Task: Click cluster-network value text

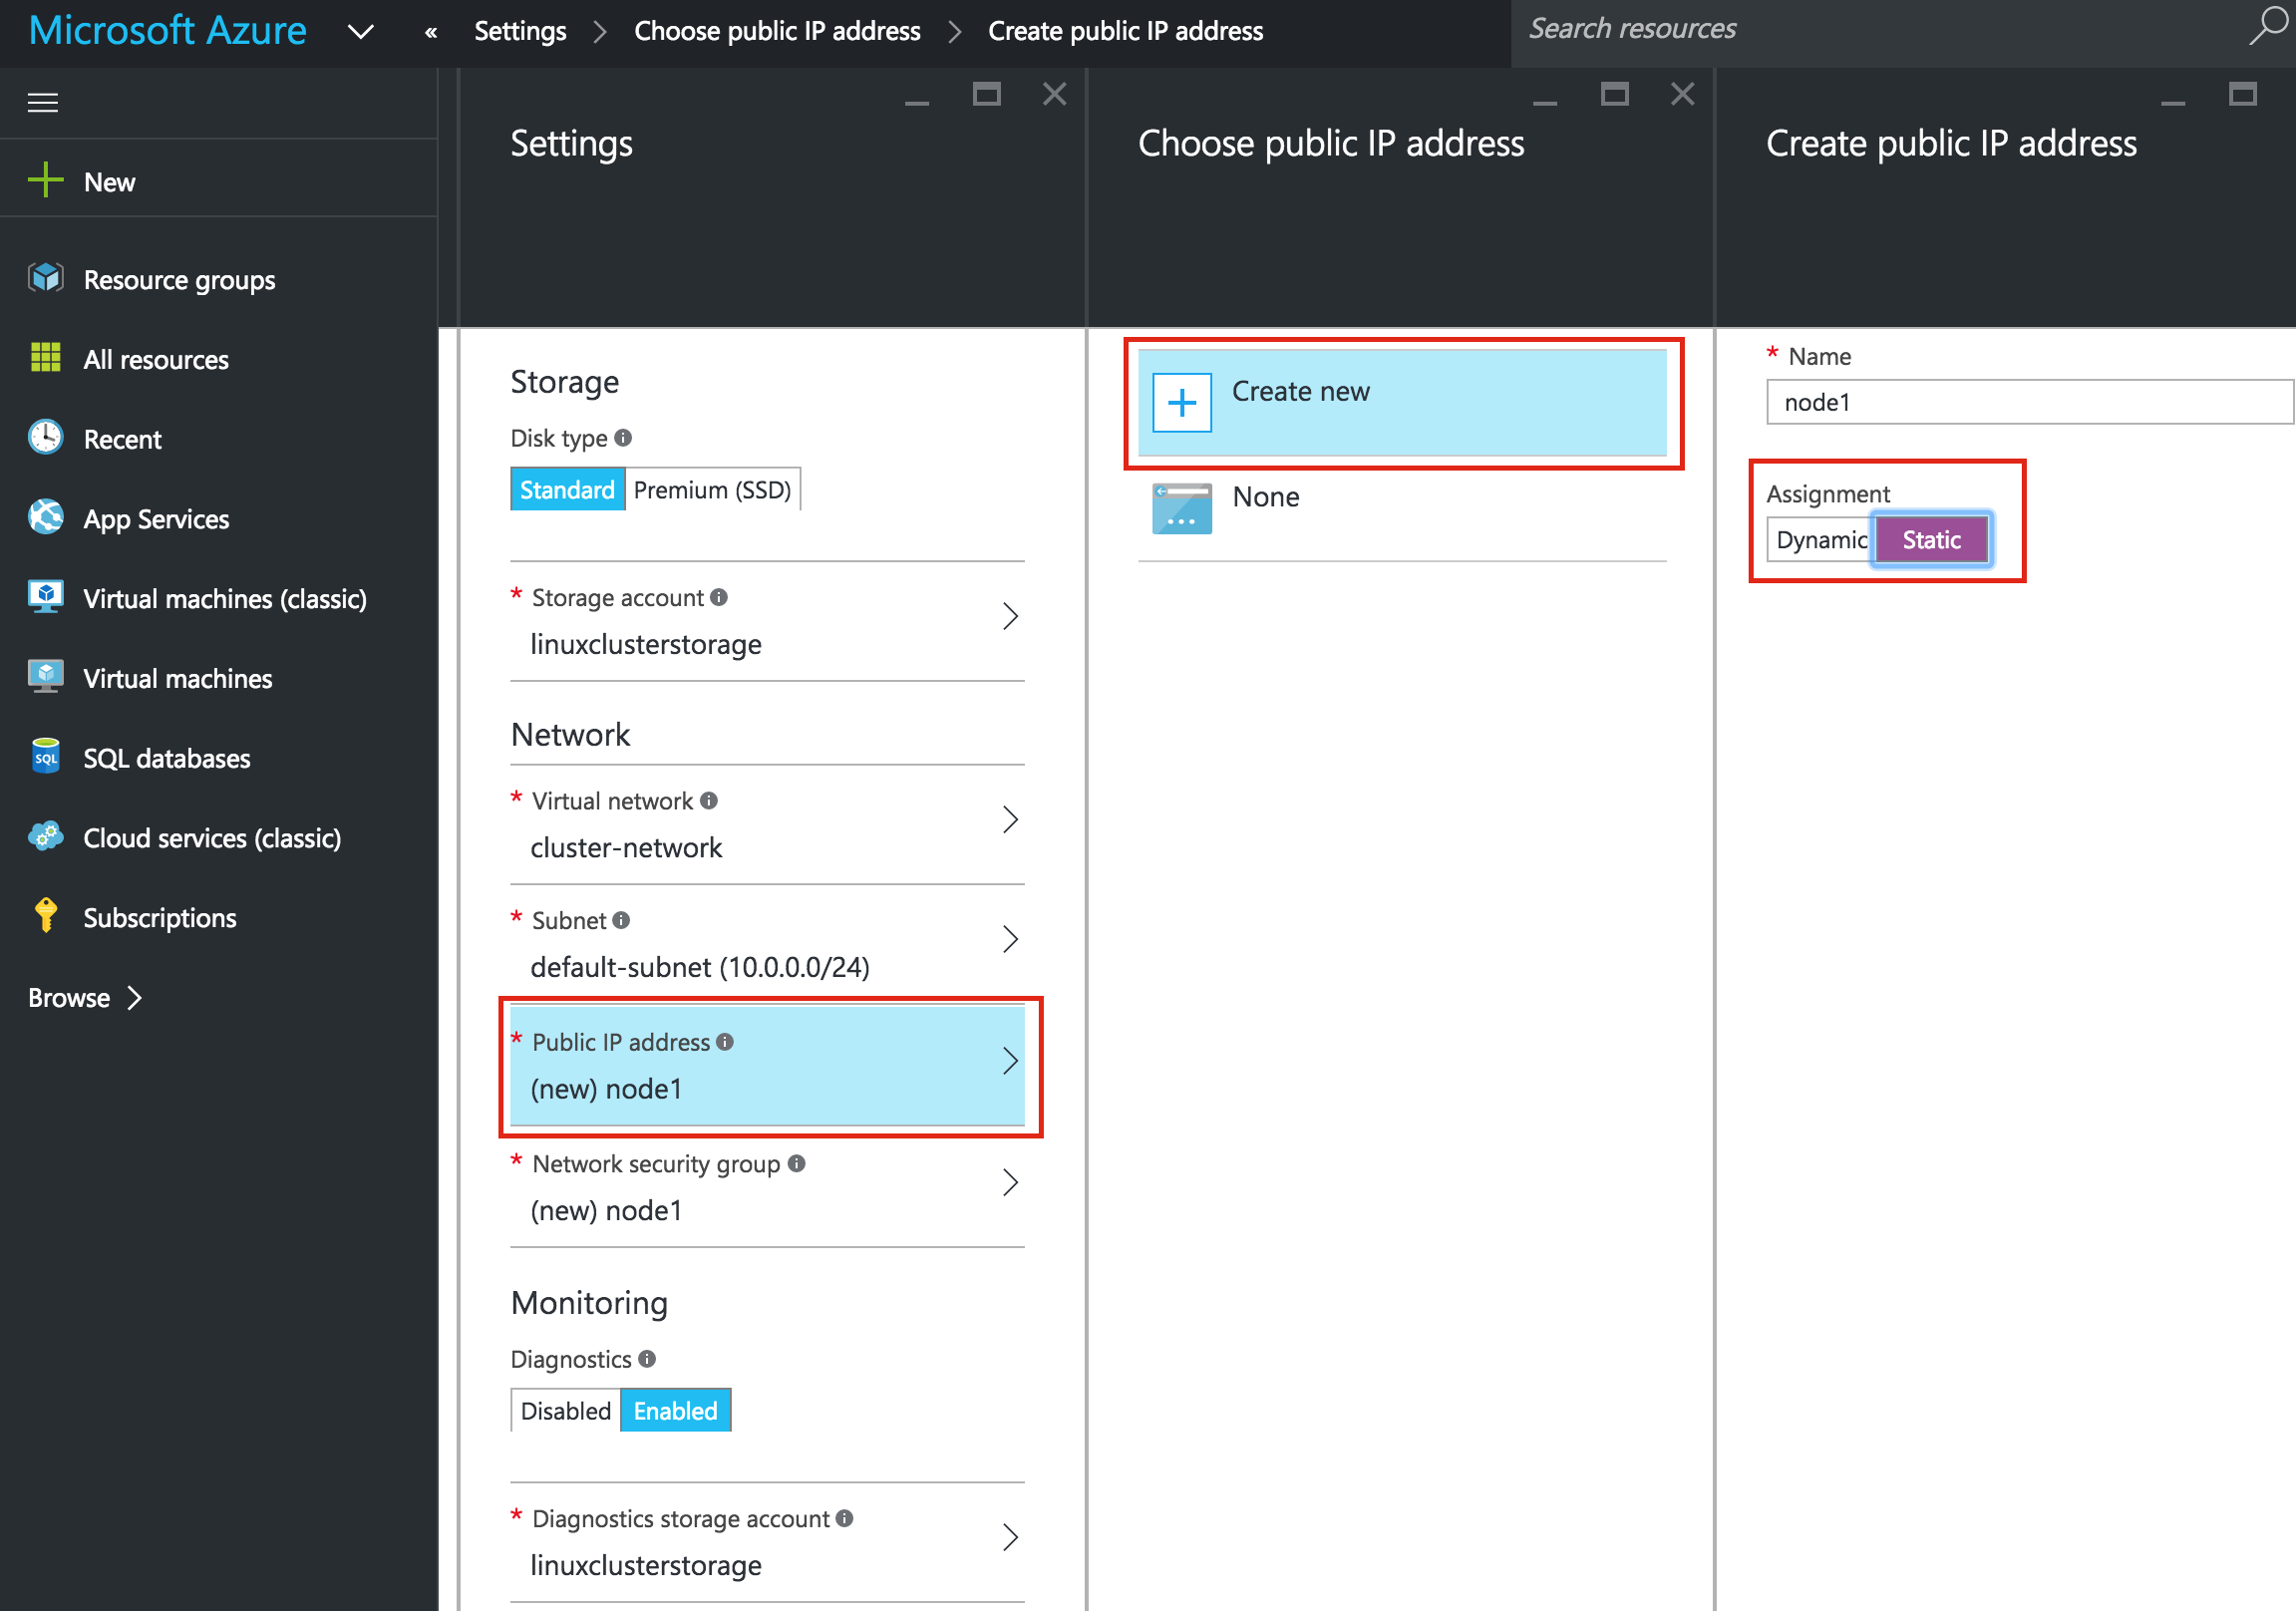Action: click(x=626, y=848)
